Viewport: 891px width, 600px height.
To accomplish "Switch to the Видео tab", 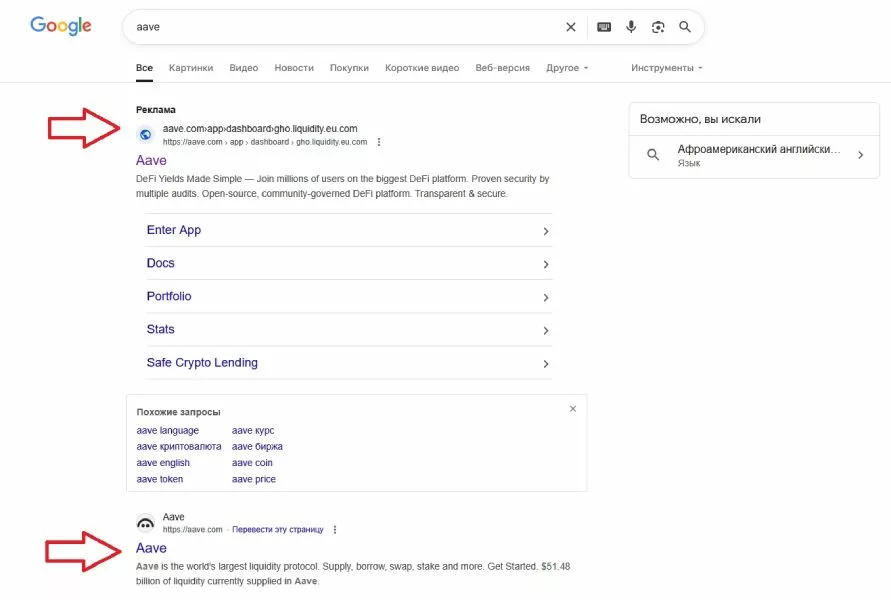I will (244, 68).
